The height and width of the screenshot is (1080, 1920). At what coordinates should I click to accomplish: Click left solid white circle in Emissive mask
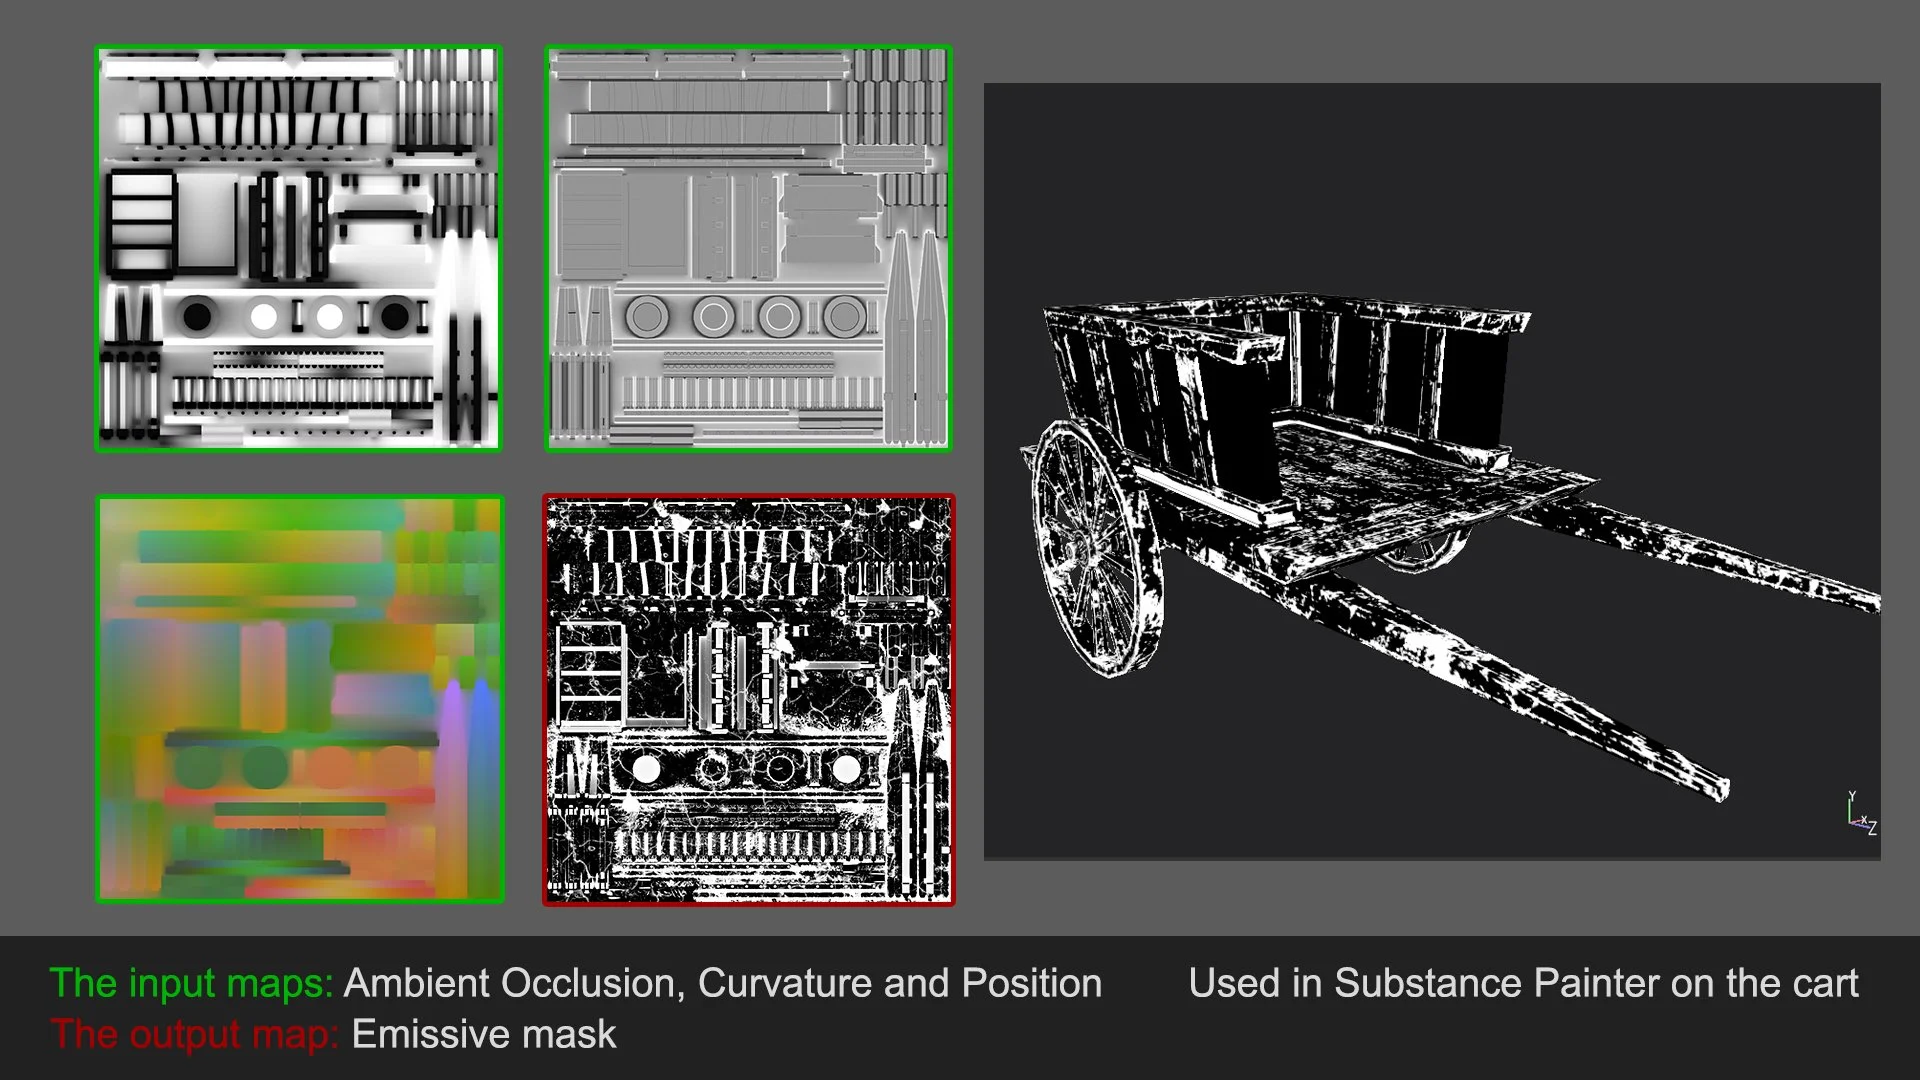646,769
